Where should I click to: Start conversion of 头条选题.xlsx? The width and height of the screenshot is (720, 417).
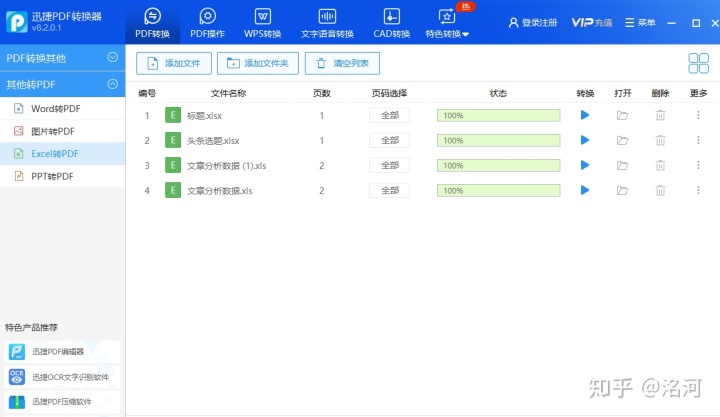point(585,140)
